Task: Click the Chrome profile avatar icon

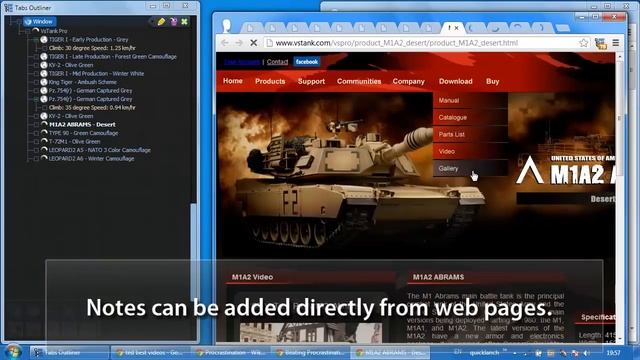Action: coord(227,26)
